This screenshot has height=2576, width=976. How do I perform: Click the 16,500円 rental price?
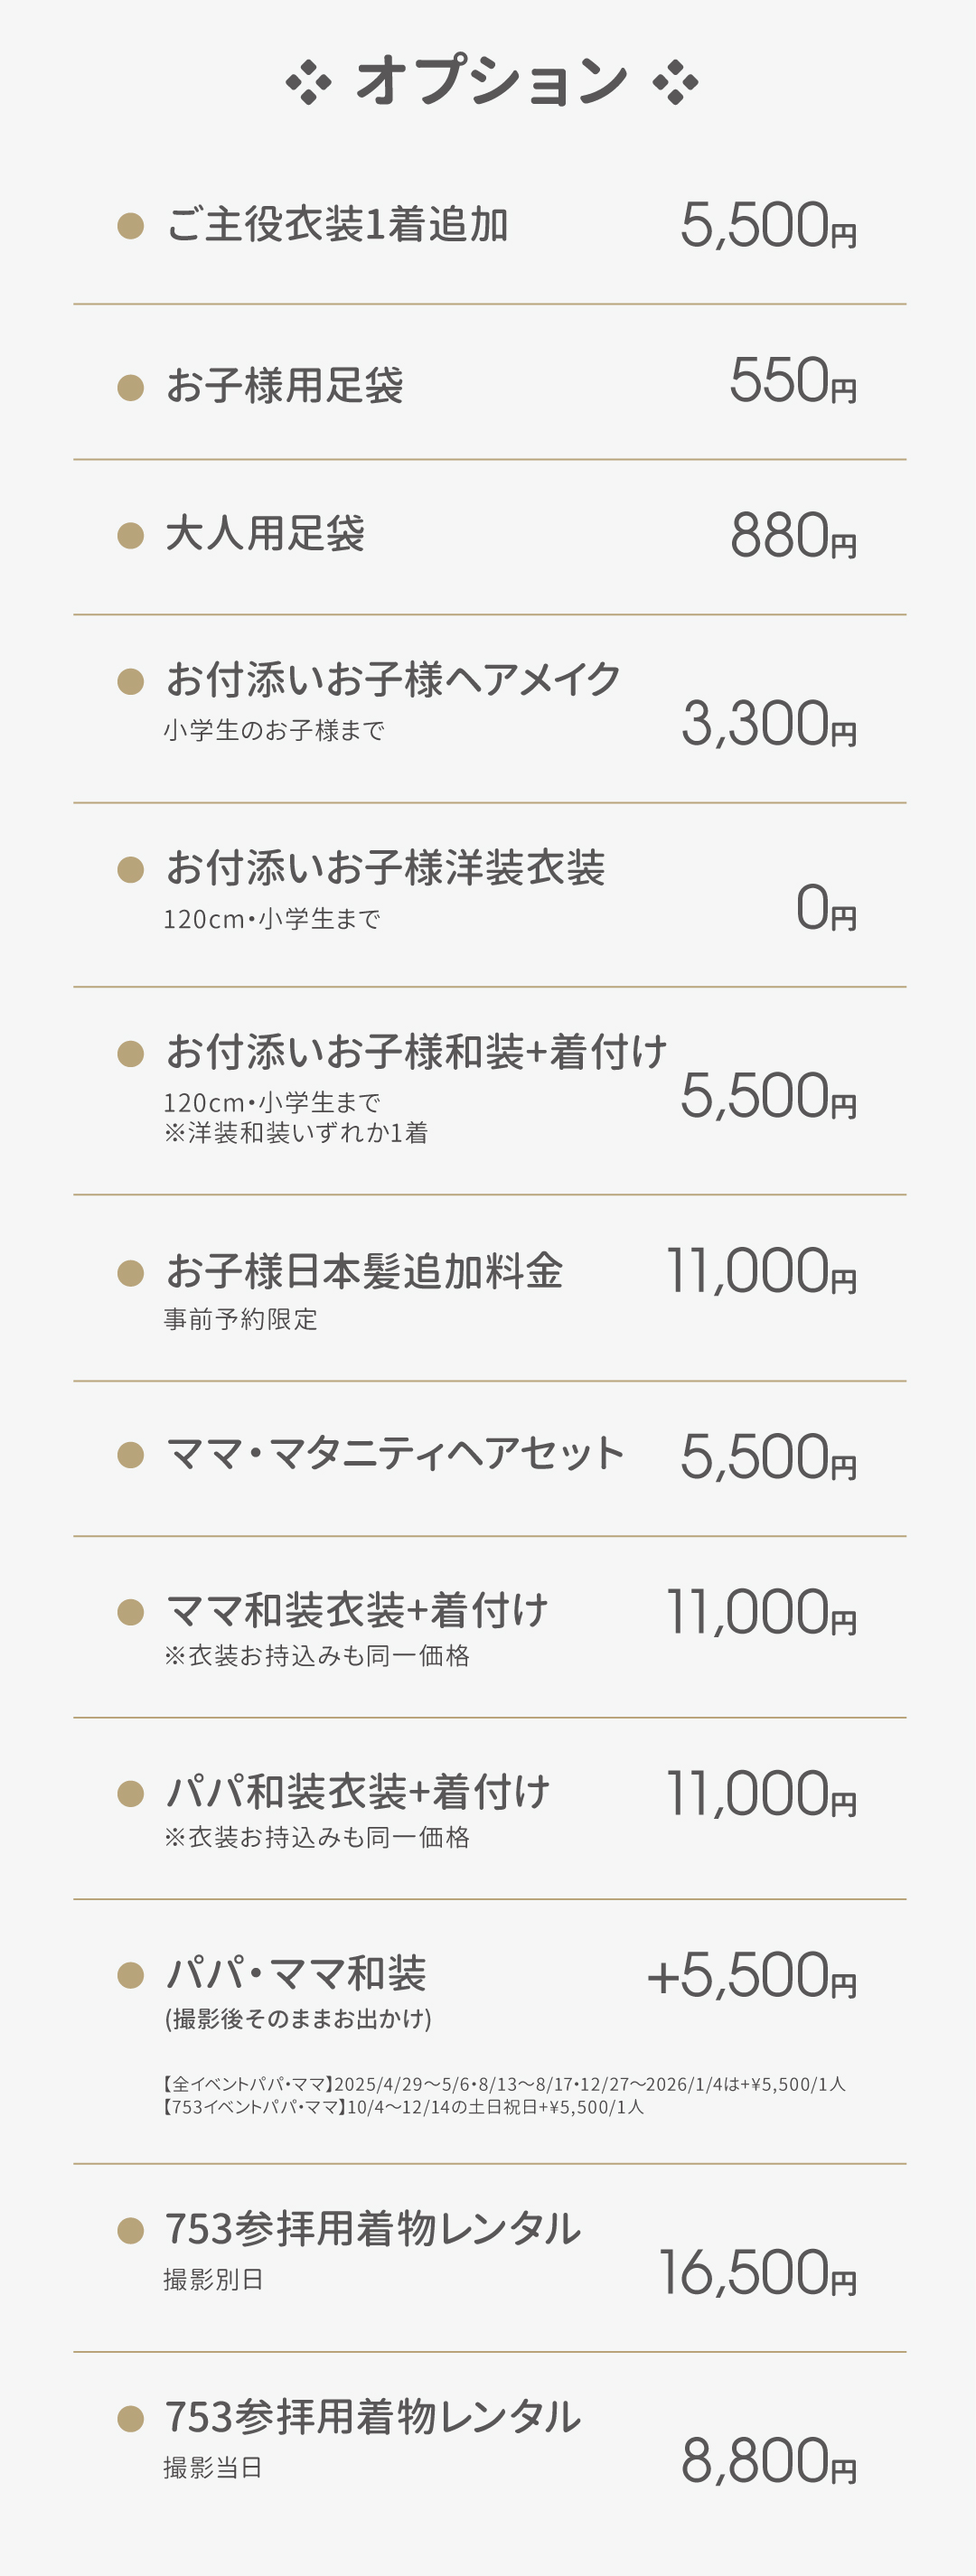[x=758, y=2272]
